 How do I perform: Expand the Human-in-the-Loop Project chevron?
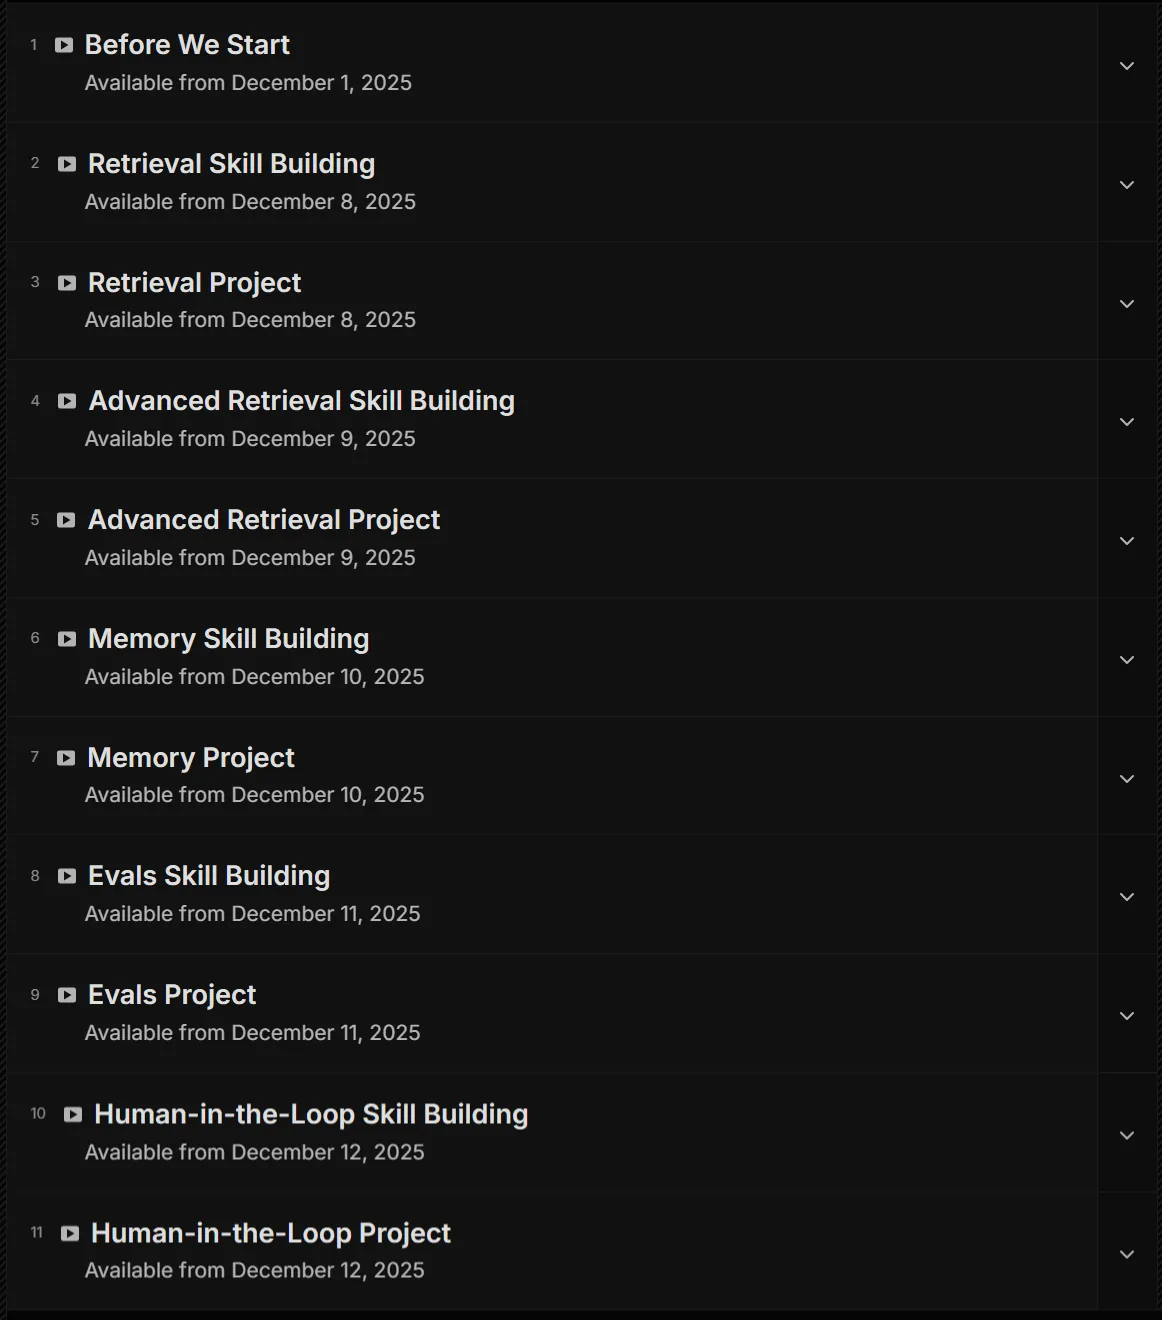pos(1127,1254)
